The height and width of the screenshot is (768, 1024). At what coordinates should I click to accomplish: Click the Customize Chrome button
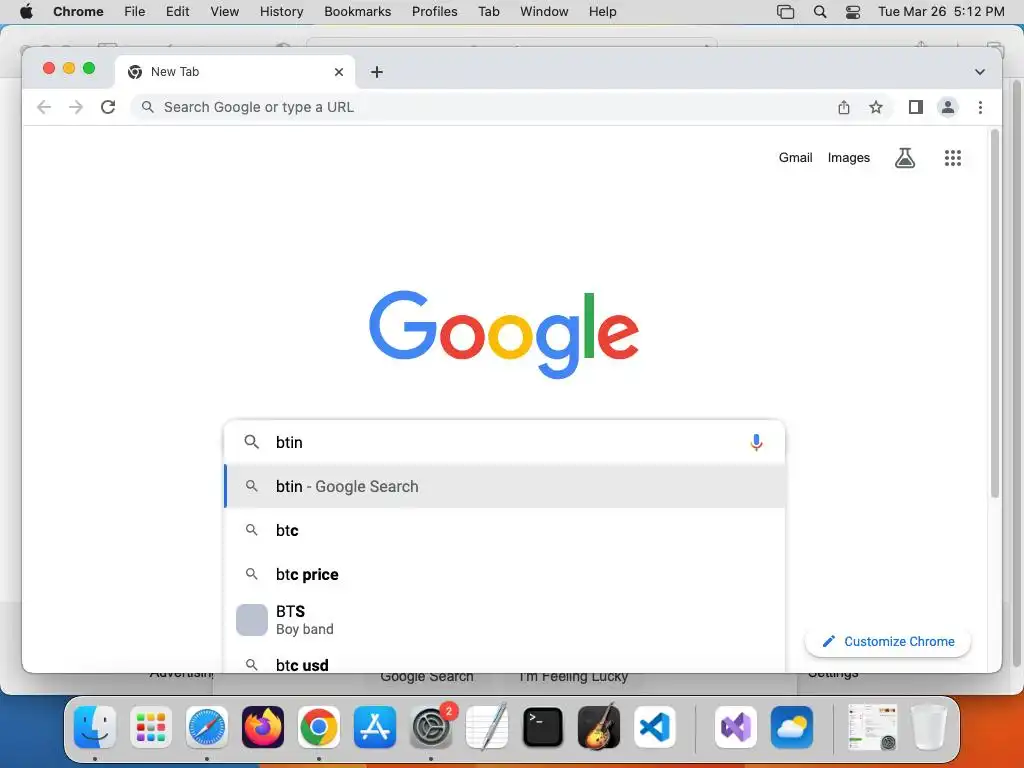pos(888,641)
